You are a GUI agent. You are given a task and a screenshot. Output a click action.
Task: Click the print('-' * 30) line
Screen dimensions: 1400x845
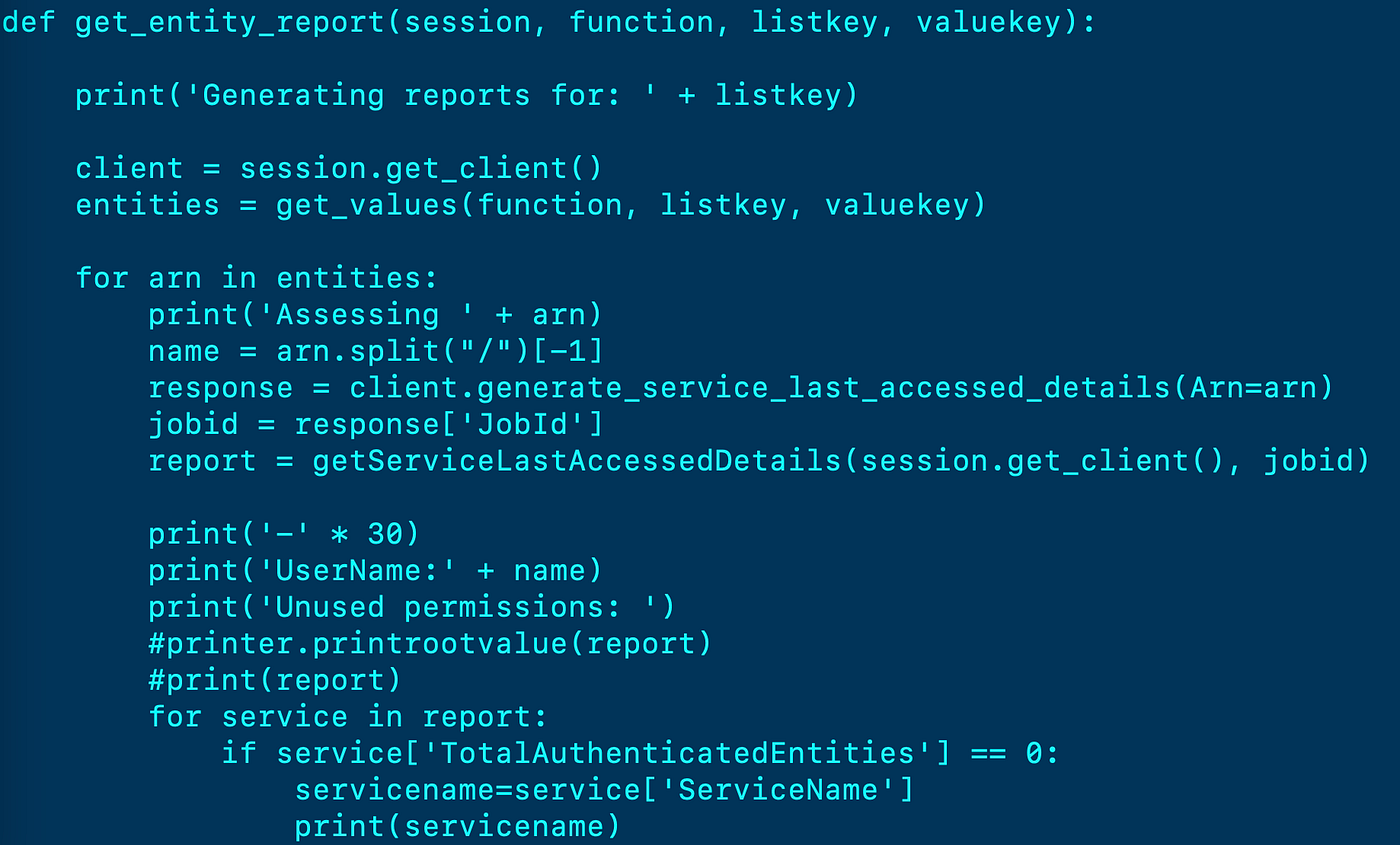tap(283, 533)
